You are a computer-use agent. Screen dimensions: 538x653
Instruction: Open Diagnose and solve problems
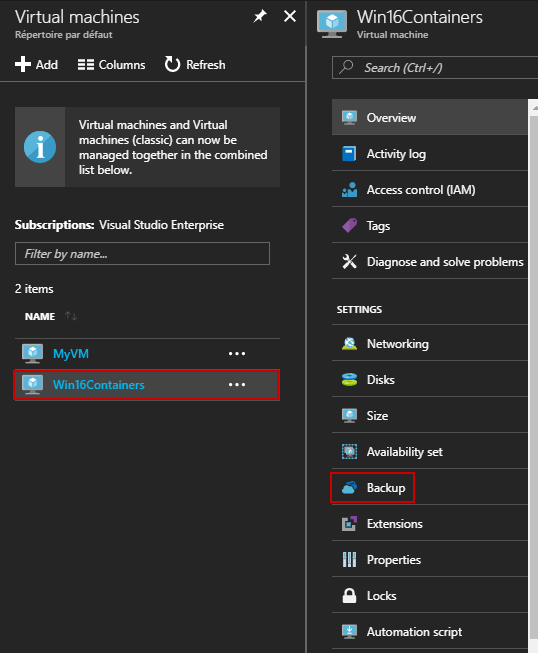point(430,262)
